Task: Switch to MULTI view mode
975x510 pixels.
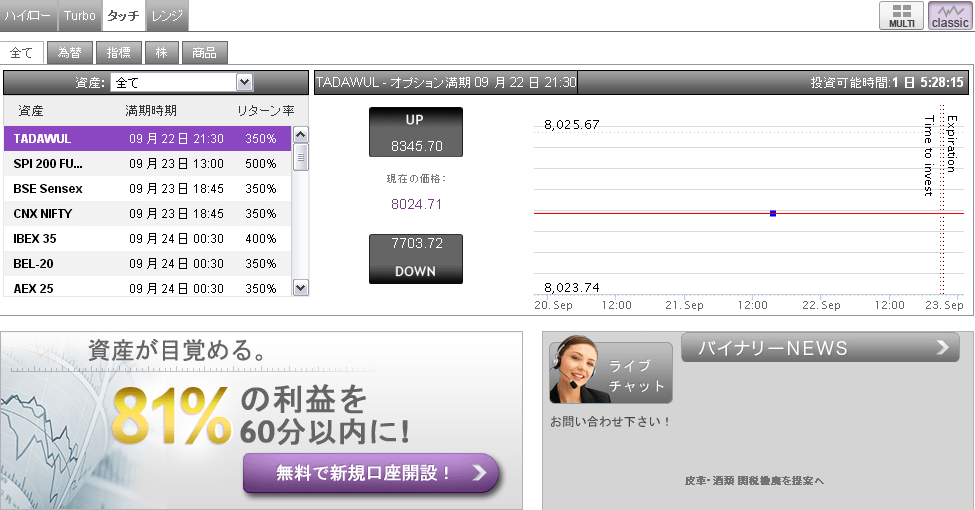Action: coord(901,16)
